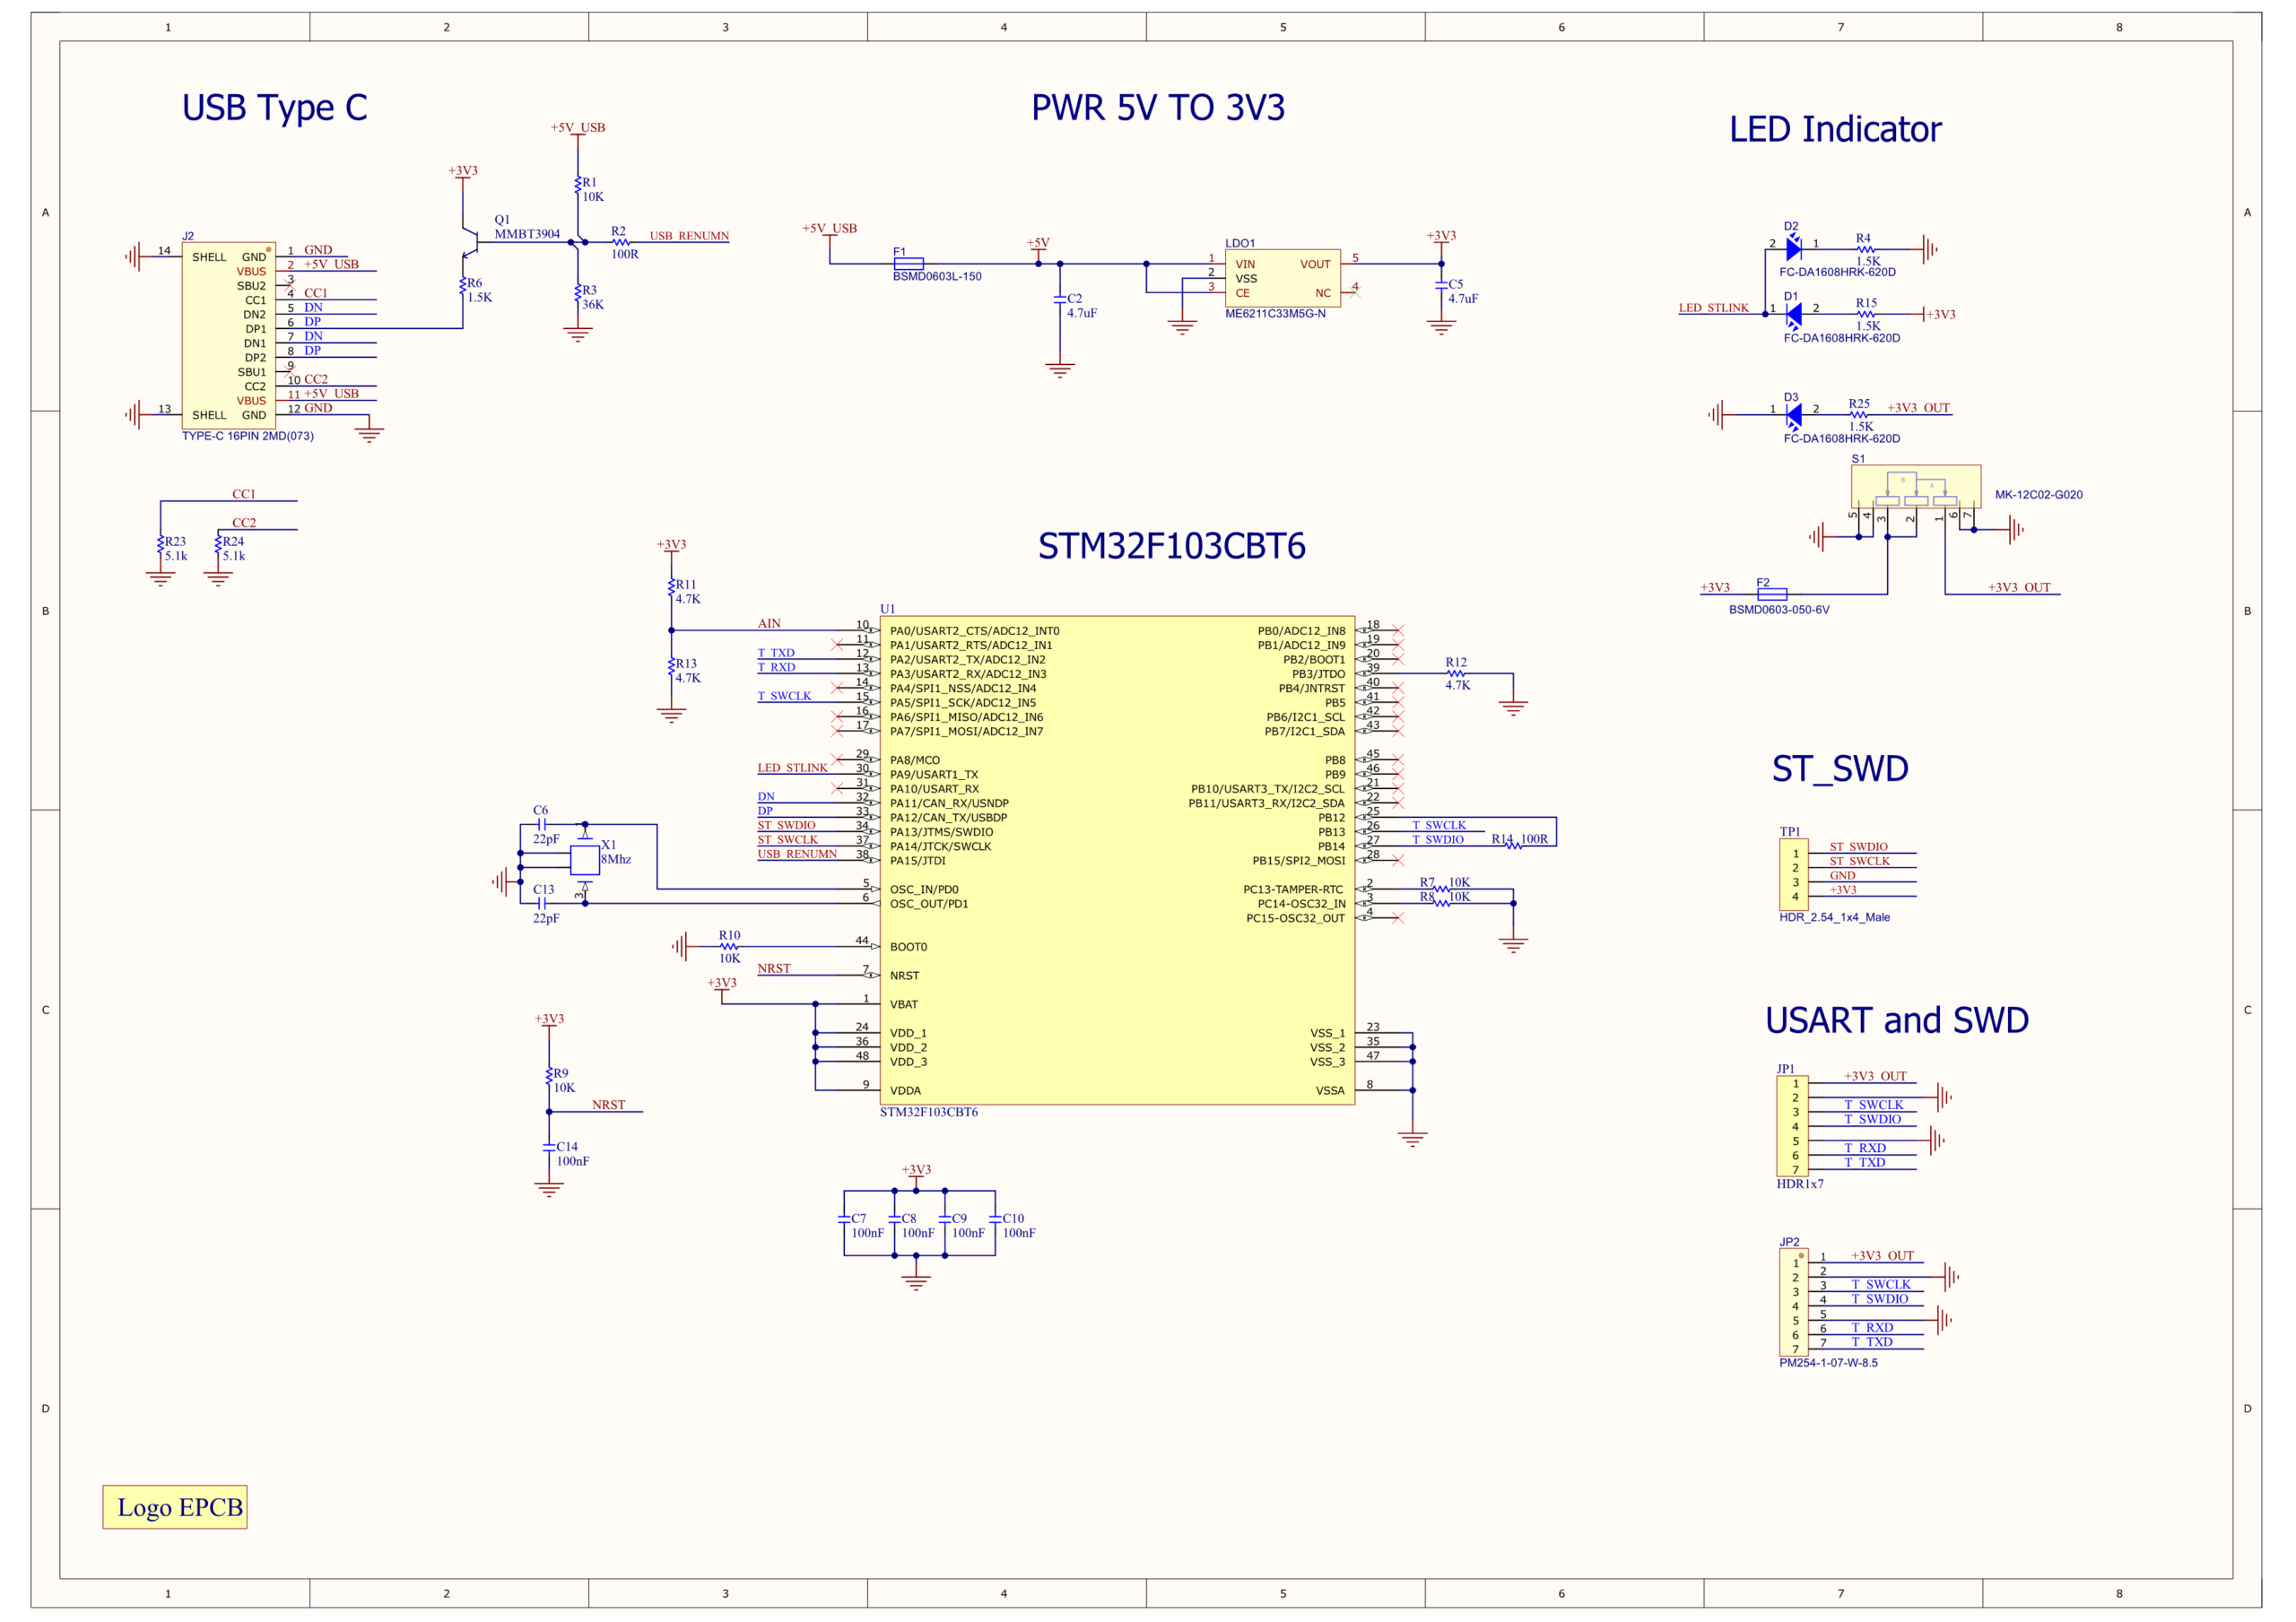Select the LDO1 ME6211C33M5G-N regulator
Image resolution: width=2296 pixels, height=1622 pixels.
coord(1282,278)
